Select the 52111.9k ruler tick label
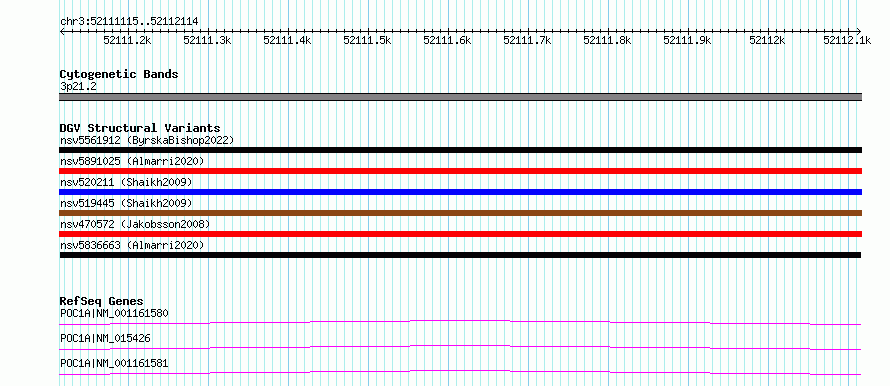The height and width of the screenshot is (386, 890). point(688,40)
